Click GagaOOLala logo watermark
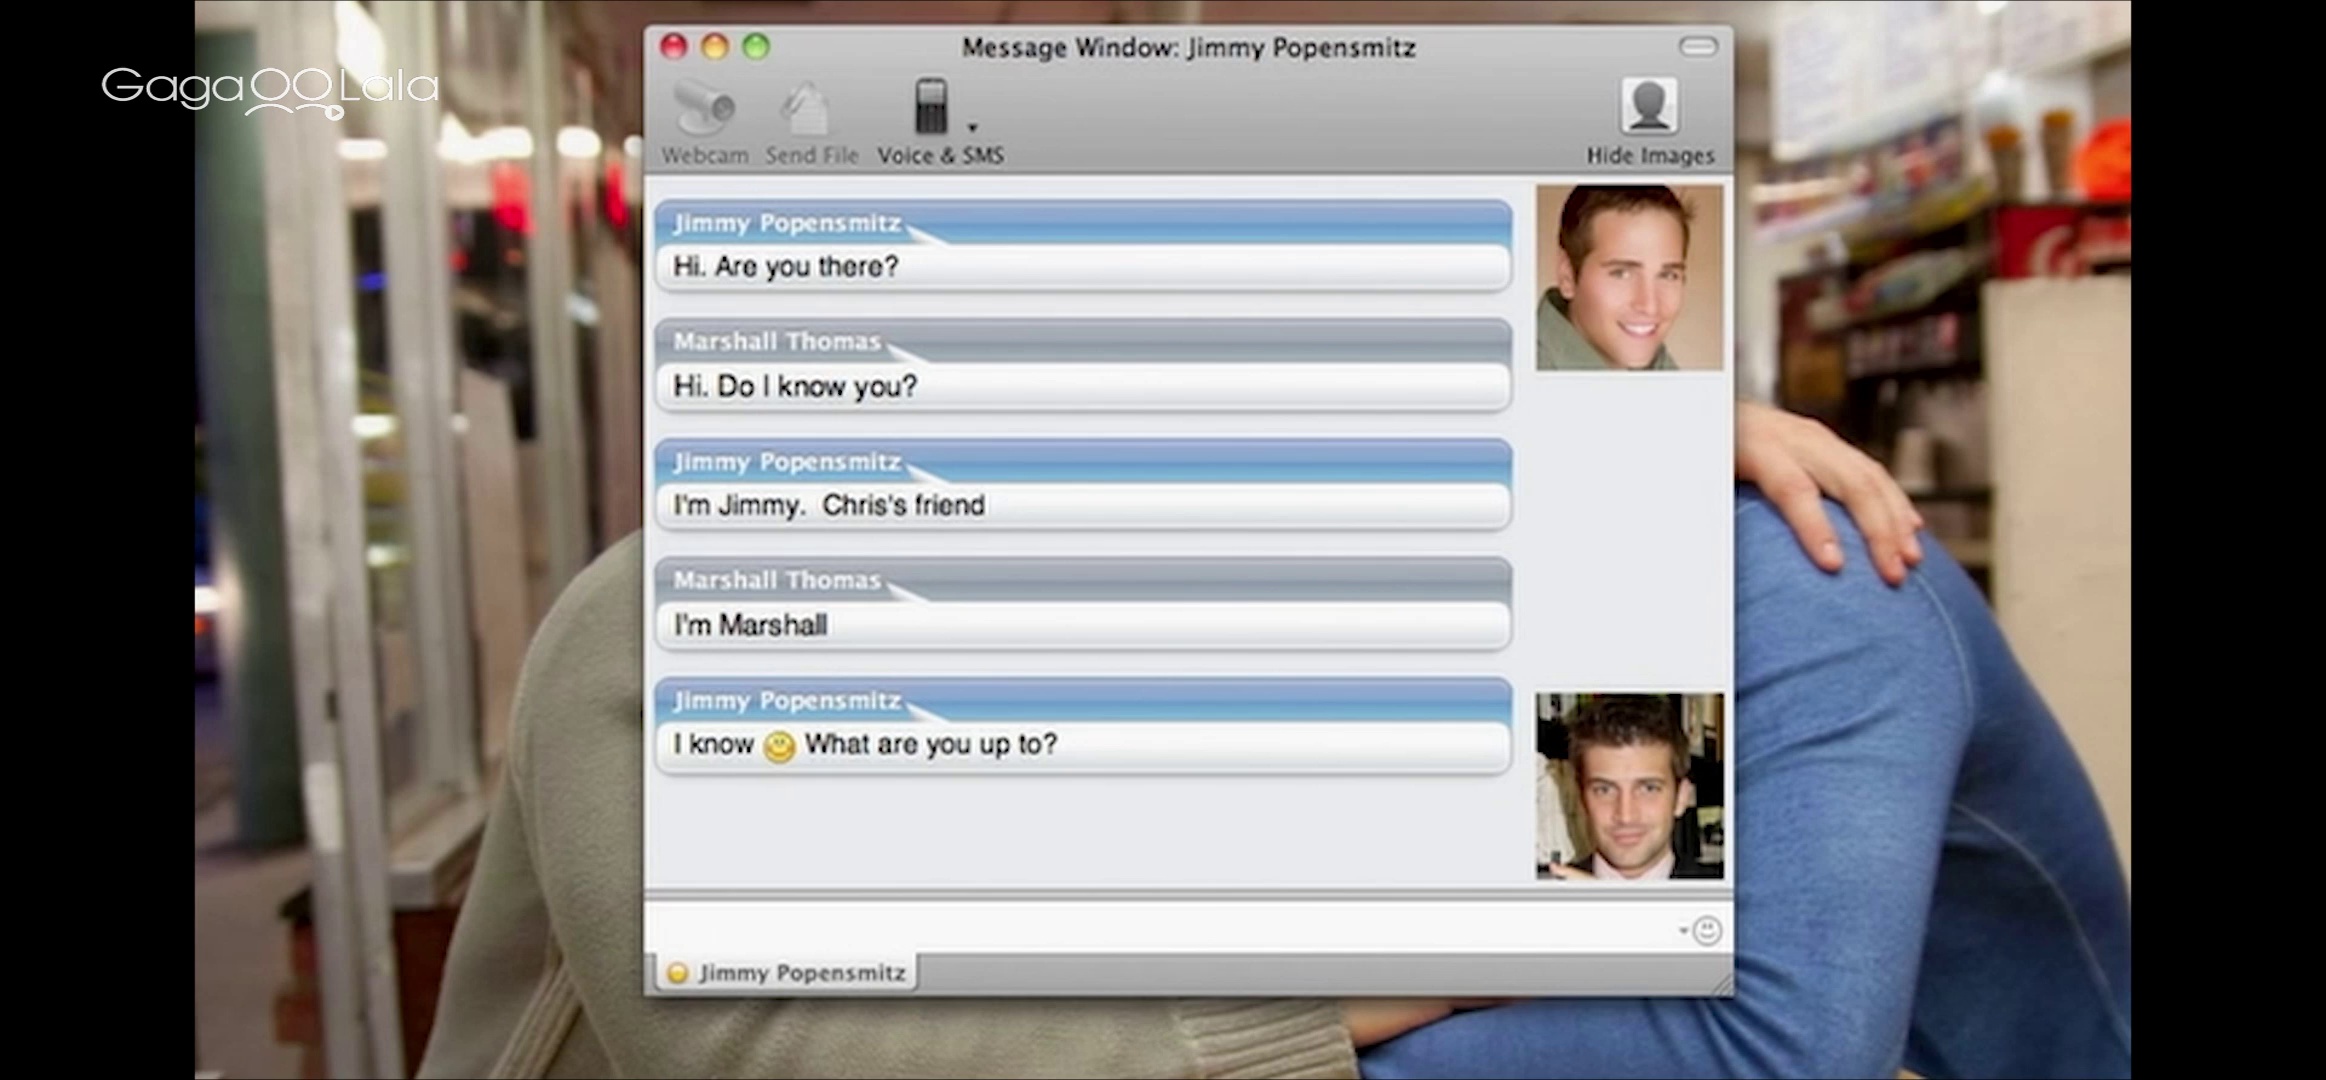This screenshot has height=1080, width=2326. pyautogui.click(x=270, y=90)
